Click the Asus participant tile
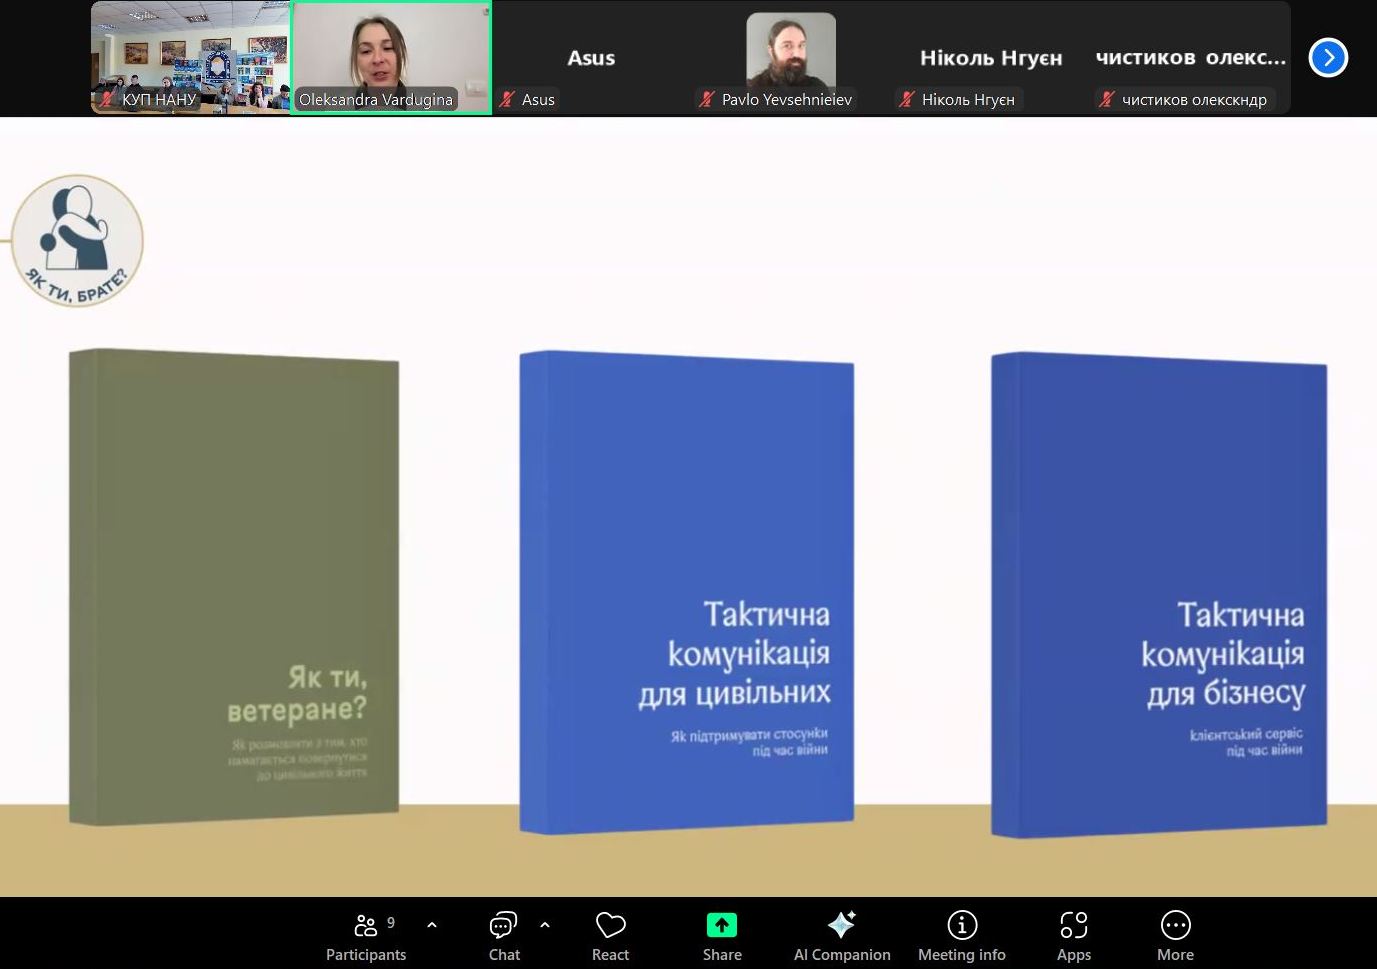Screen dimensions: 1377x969 [591, 57]
